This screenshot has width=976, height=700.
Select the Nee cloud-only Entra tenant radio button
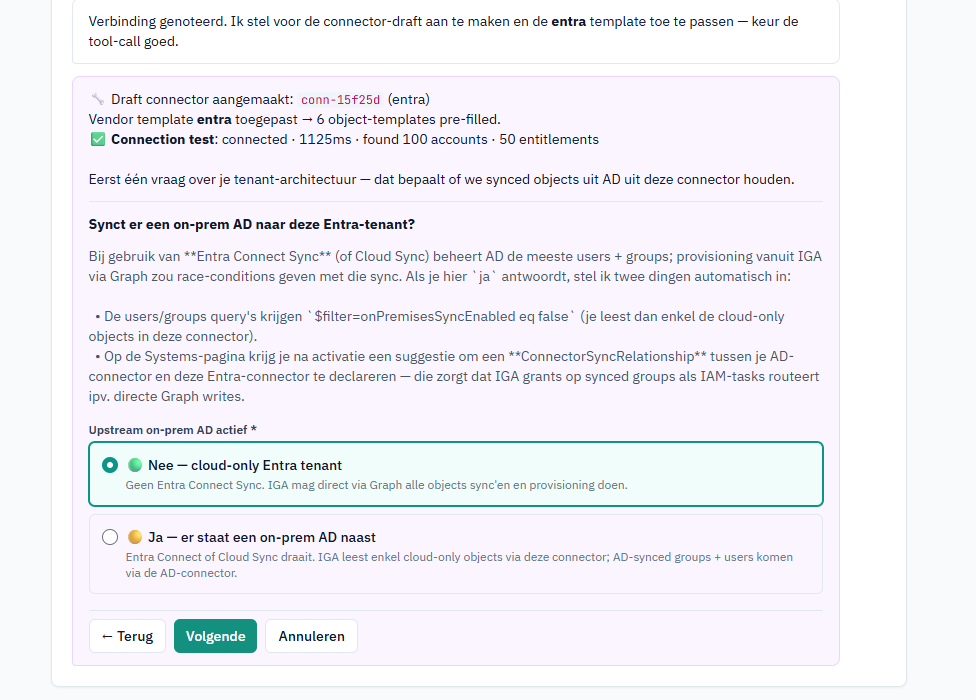[110, 465]
